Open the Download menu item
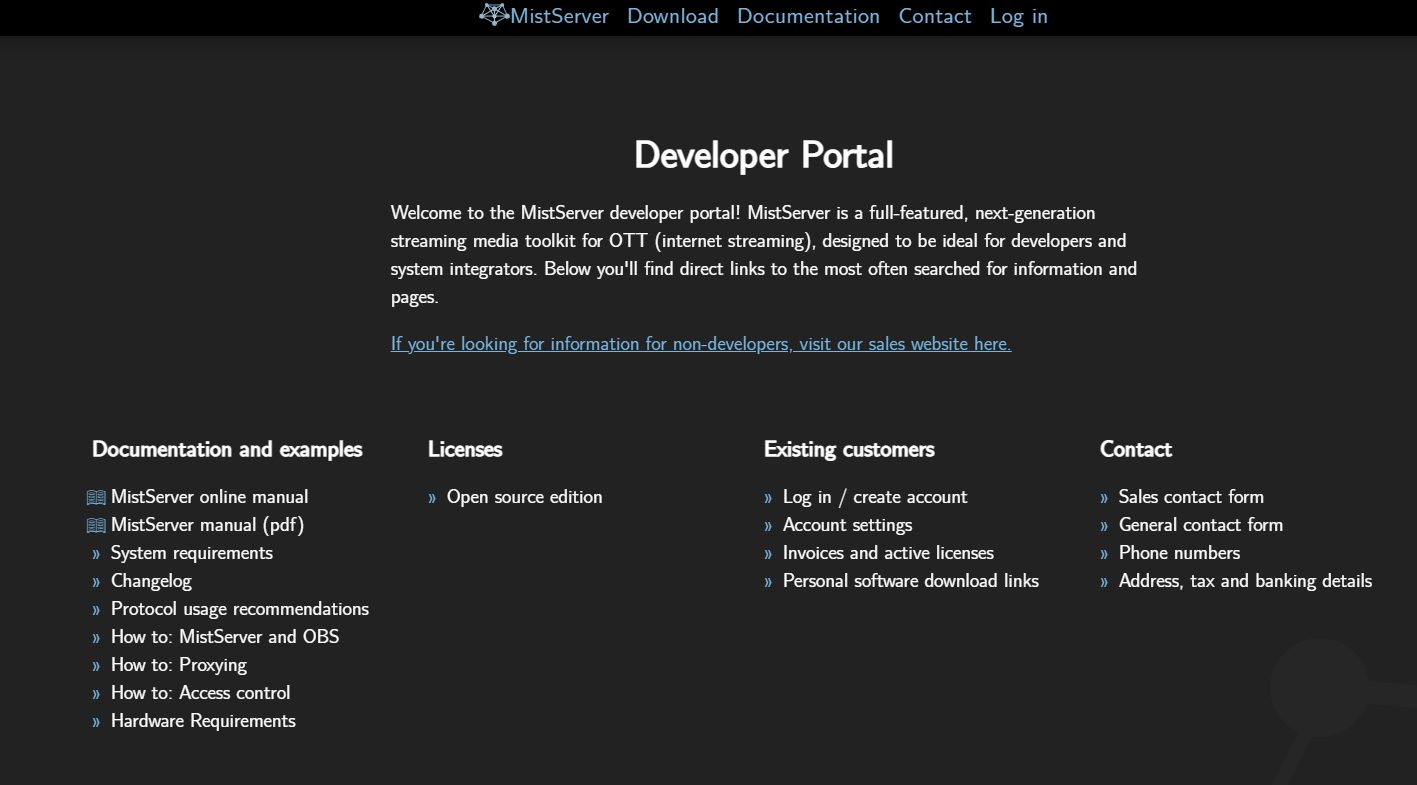The height and width of the screenshot is (785, 1417). tap(672, 16)
